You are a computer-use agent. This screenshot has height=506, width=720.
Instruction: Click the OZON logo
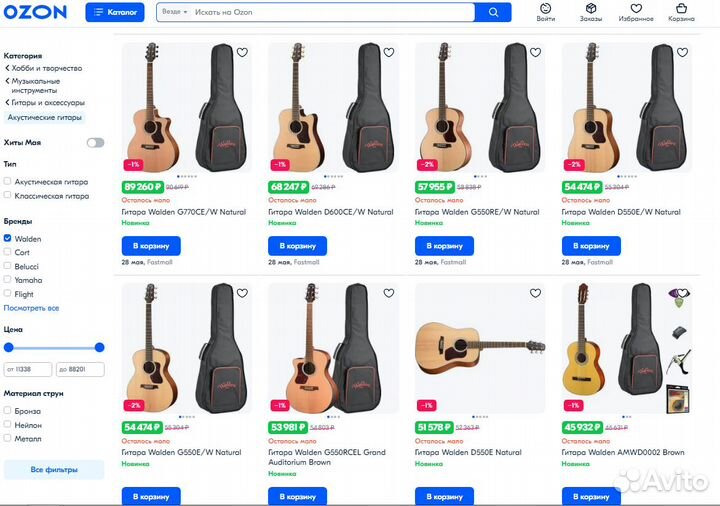[35, 12]
